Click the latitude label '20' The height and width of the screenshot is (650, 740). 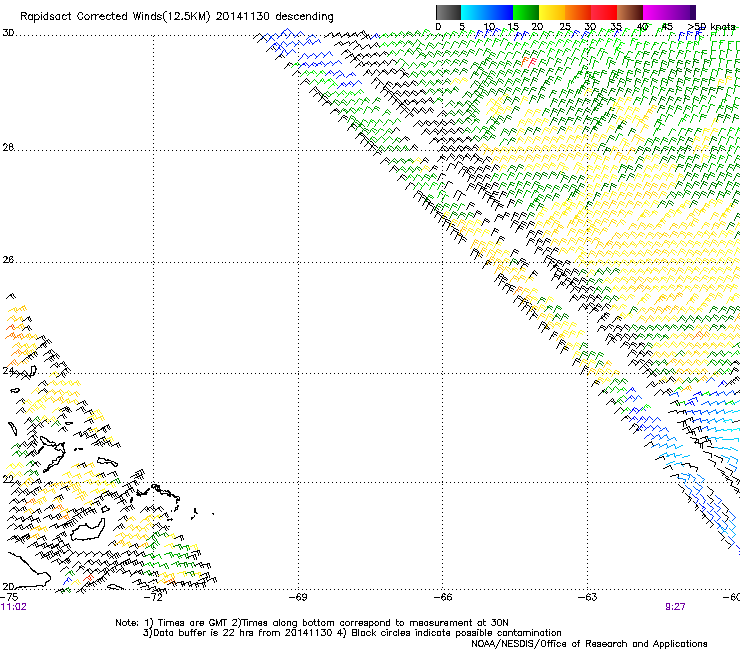pyautogui.click(x=8, y=586)
